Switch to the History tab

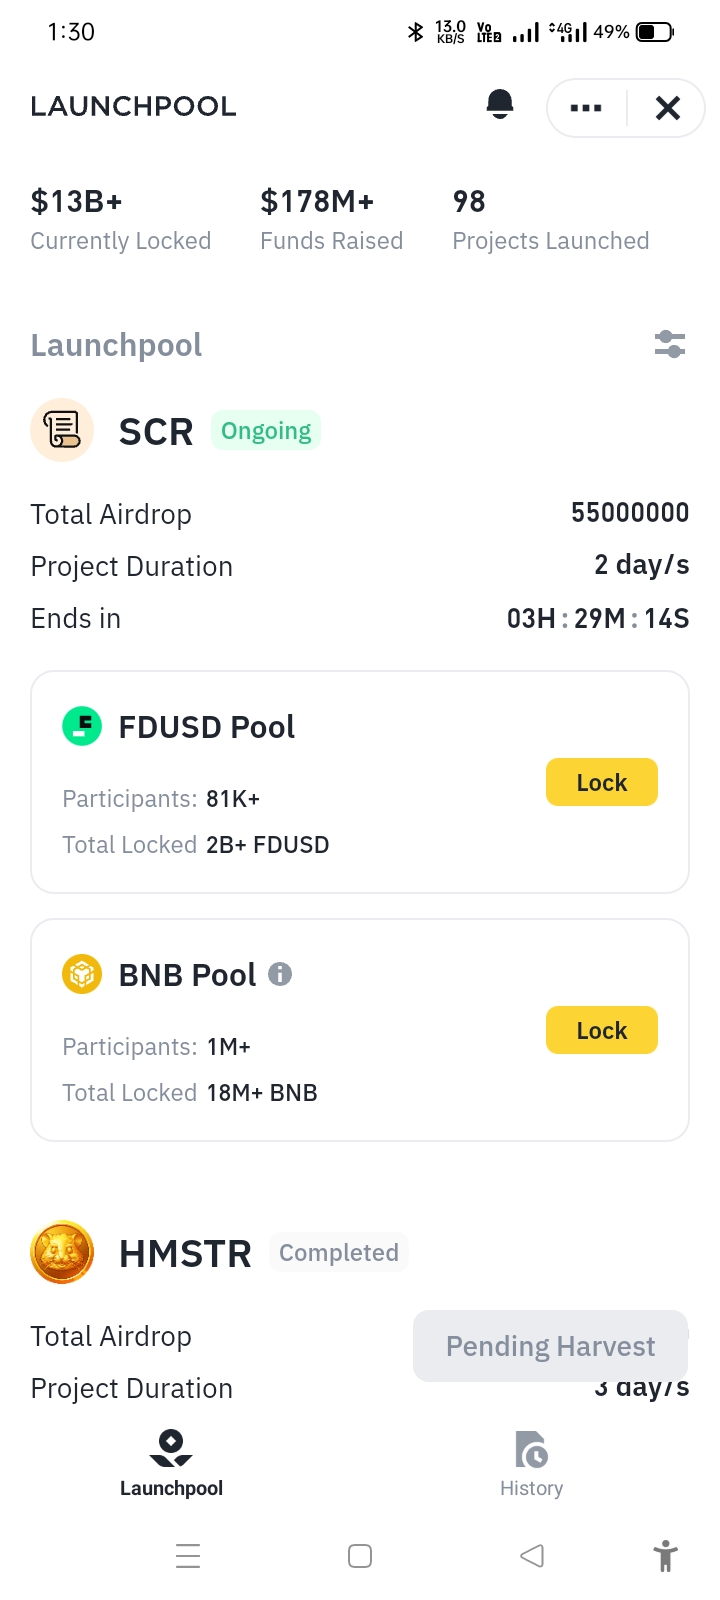(532, 1464)
